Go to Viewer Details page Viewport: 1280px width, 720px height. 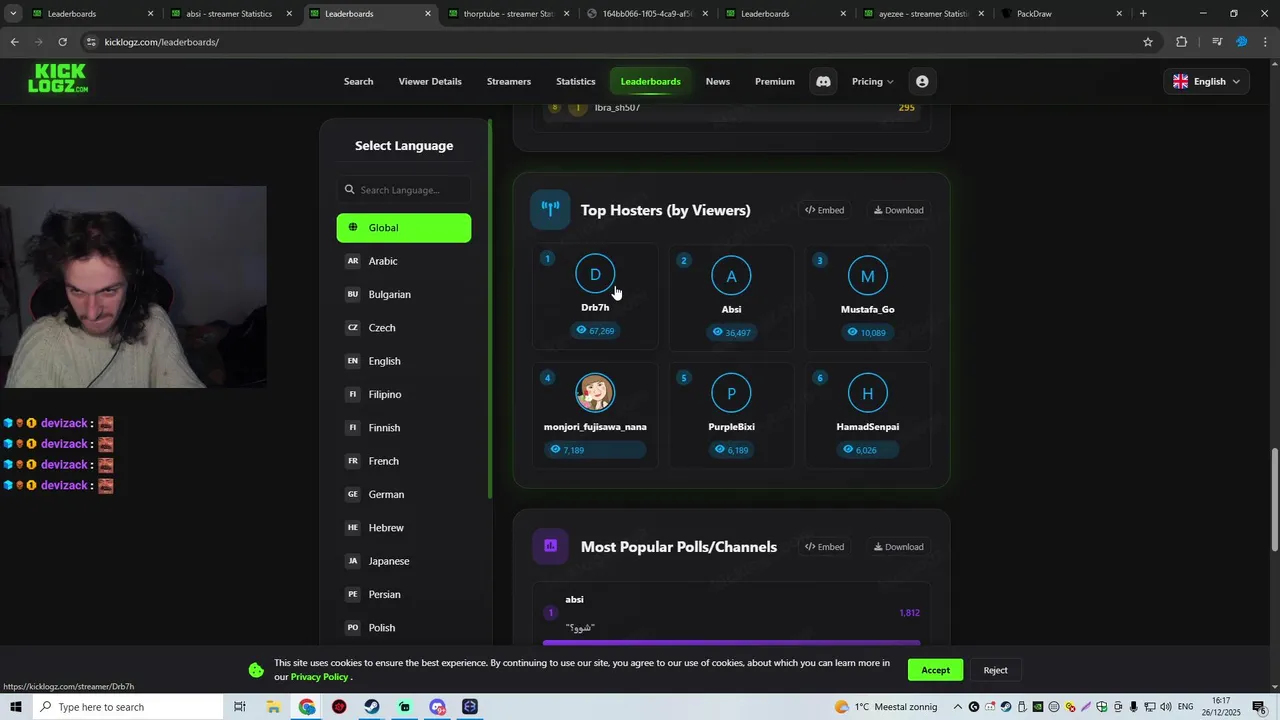(x=430, y=81)
